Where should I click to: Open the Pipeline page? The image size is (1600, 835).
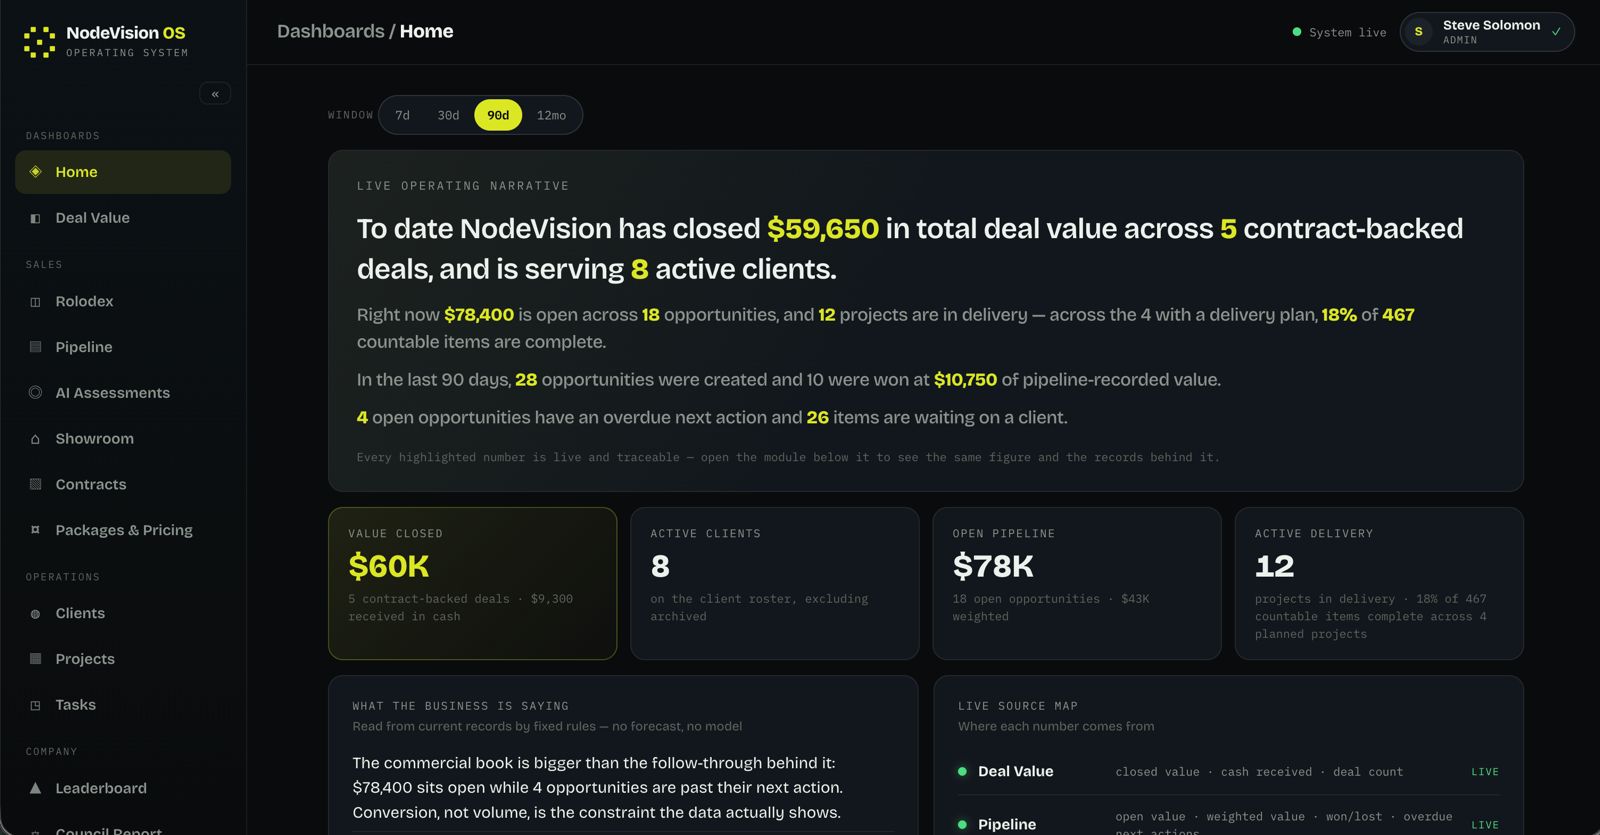click(123, 347)
